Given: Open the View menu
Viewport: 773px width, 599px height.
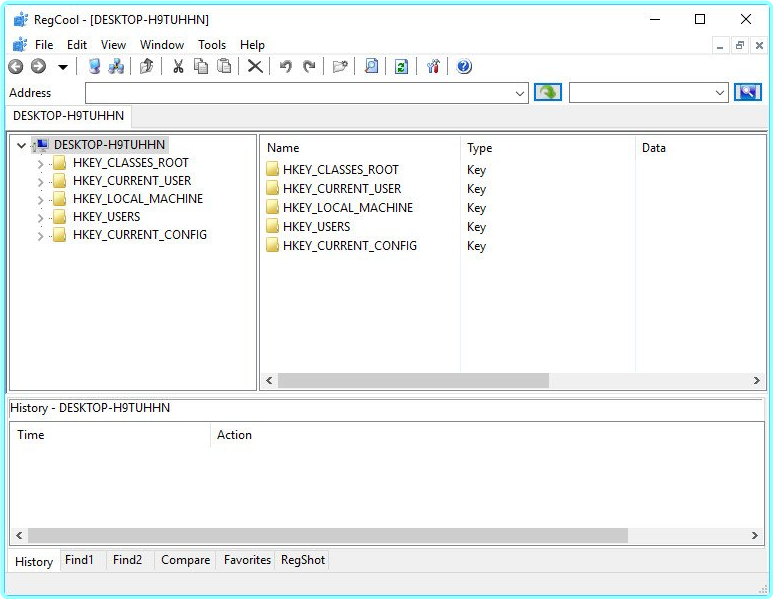Looking at the screenshot, I should tap(113, 45).
